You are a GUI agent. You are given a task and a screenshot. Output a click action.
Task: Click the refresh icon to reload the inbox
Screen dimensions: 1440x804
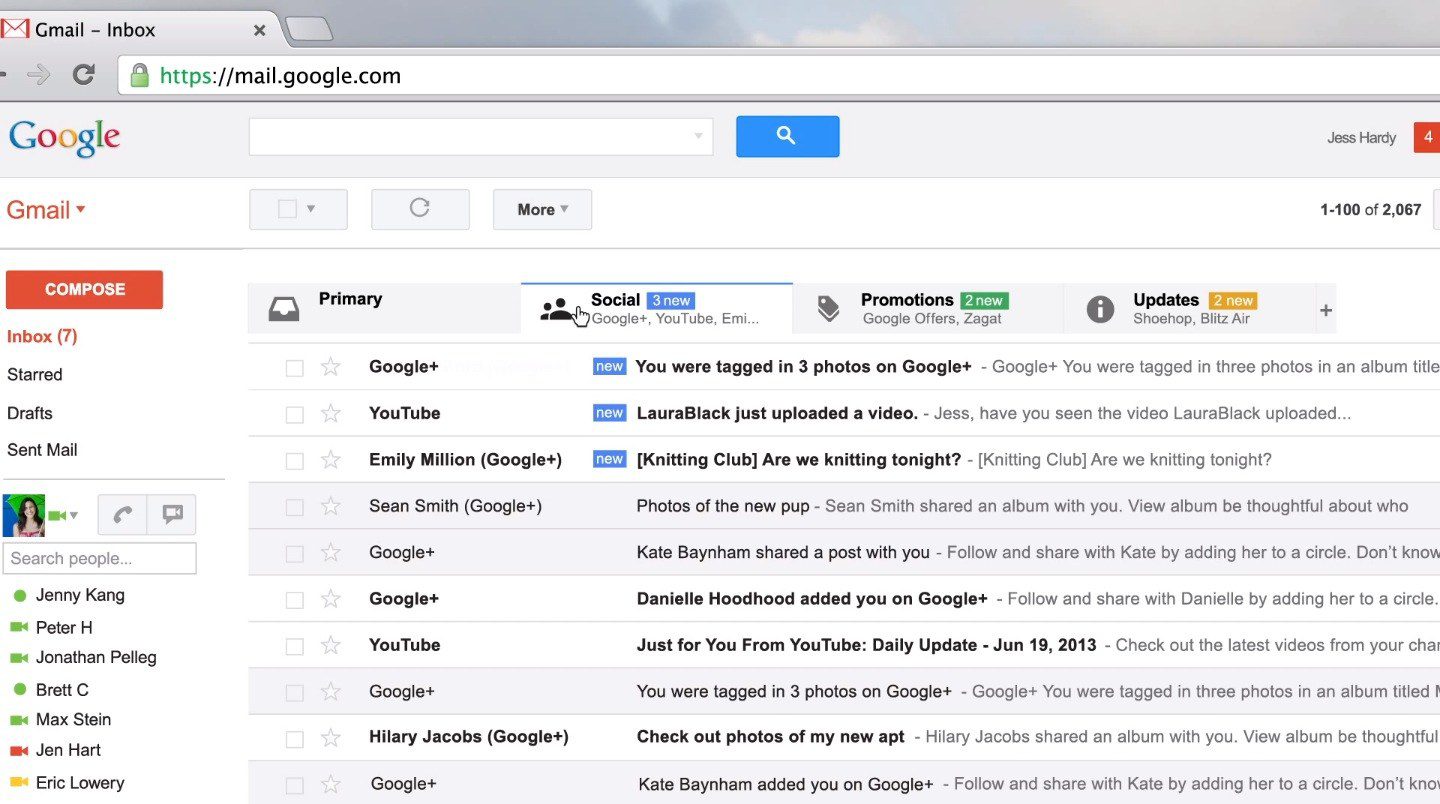pyautogui.click(x=419, y=209)
